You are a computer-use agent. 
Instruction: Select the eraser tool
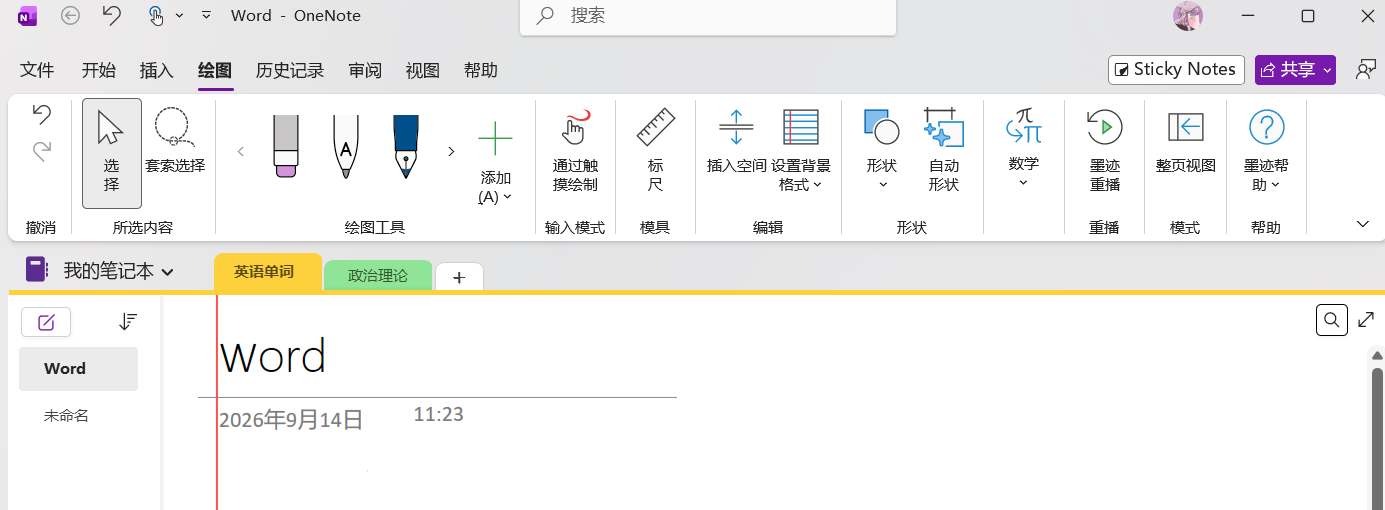pyautogui.click(x=286, y=146)
